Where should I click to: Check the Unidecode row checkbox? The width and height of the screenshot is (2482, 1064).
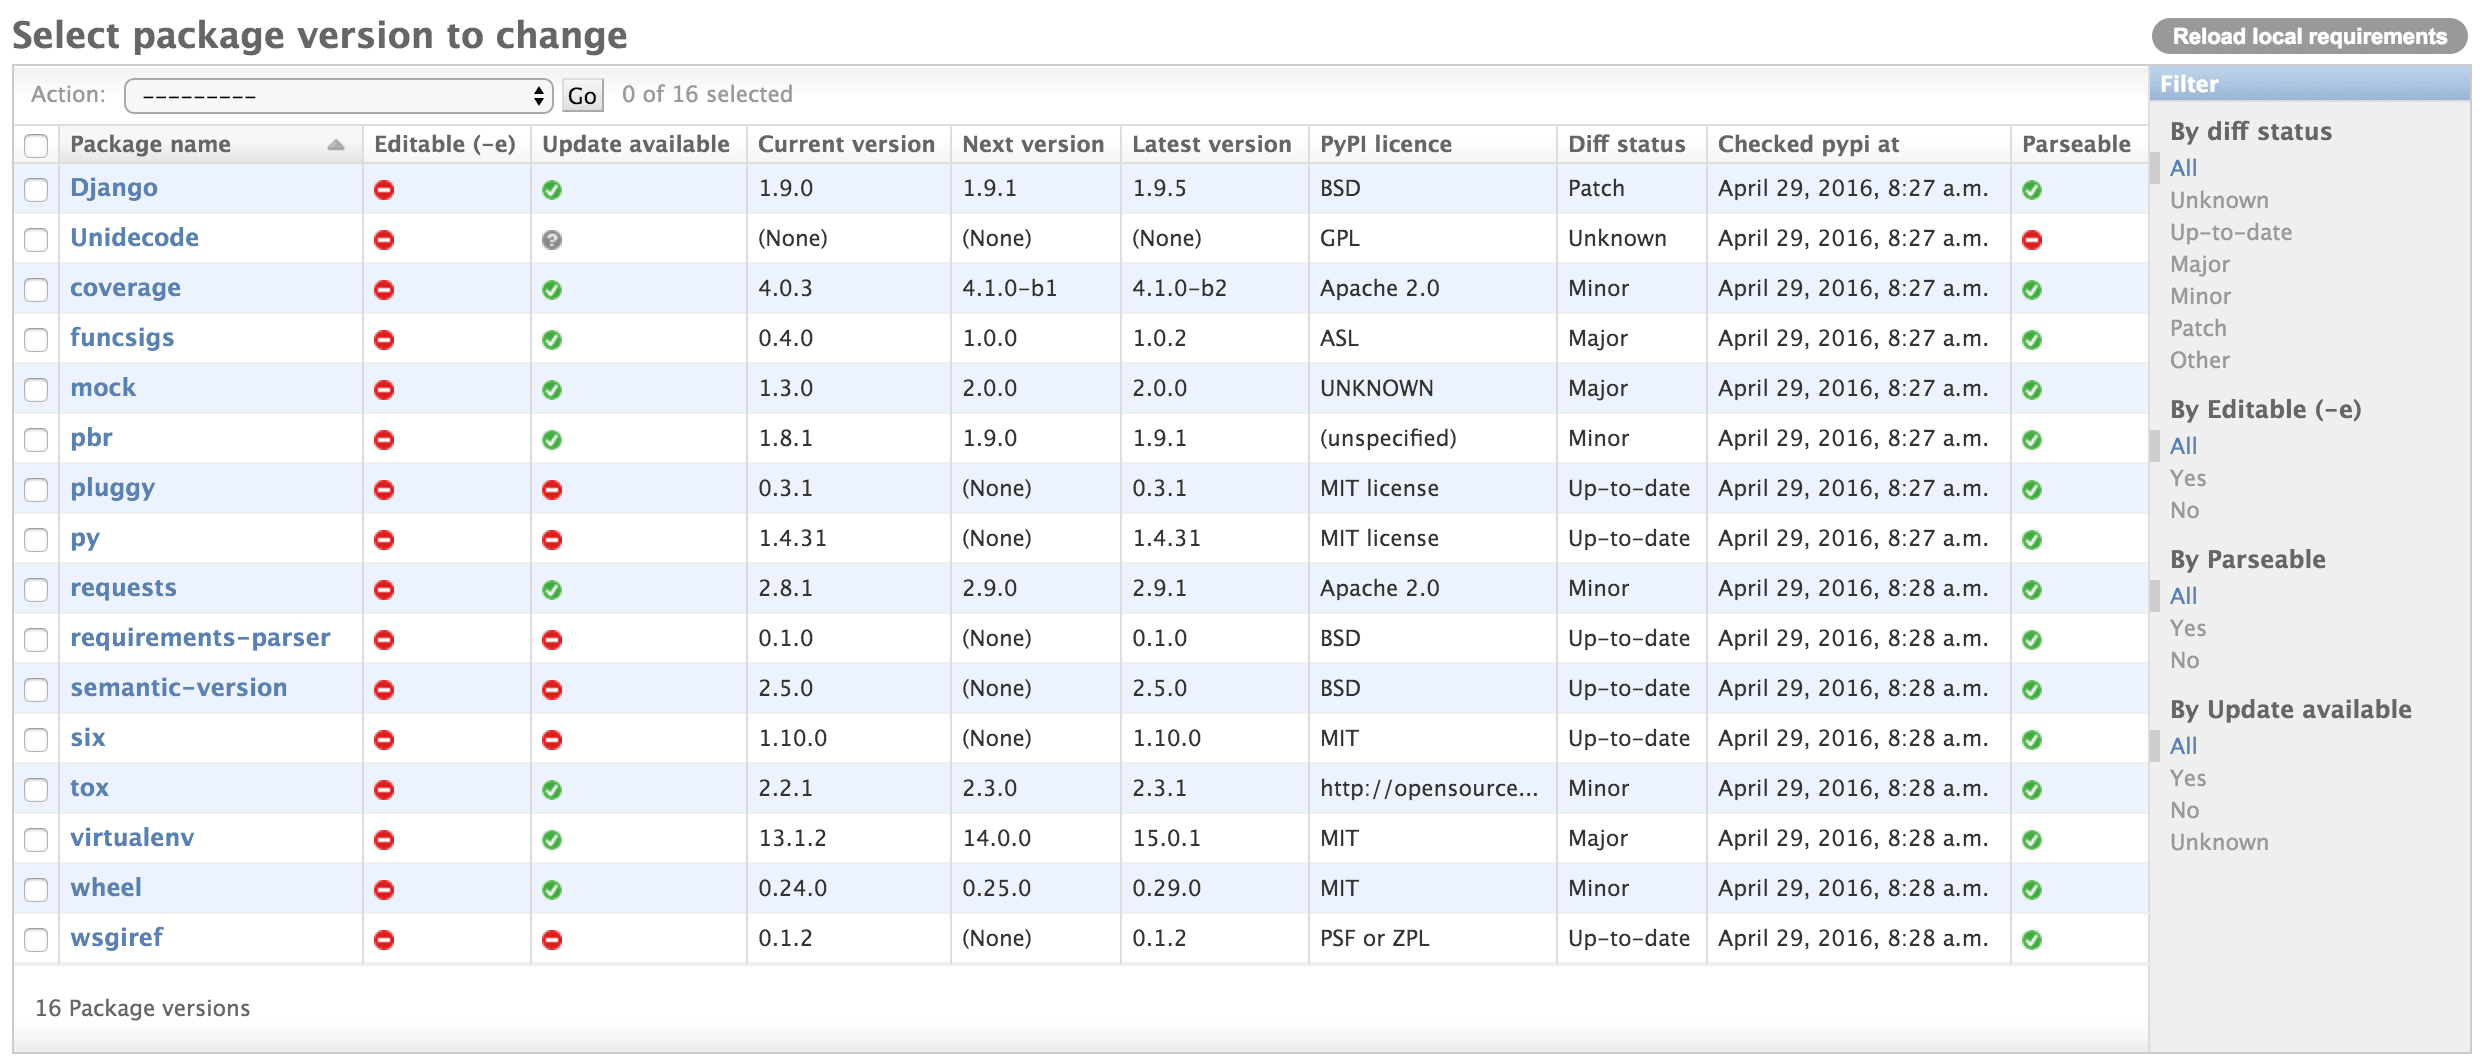pyautogui.click(x=36, y=240)
